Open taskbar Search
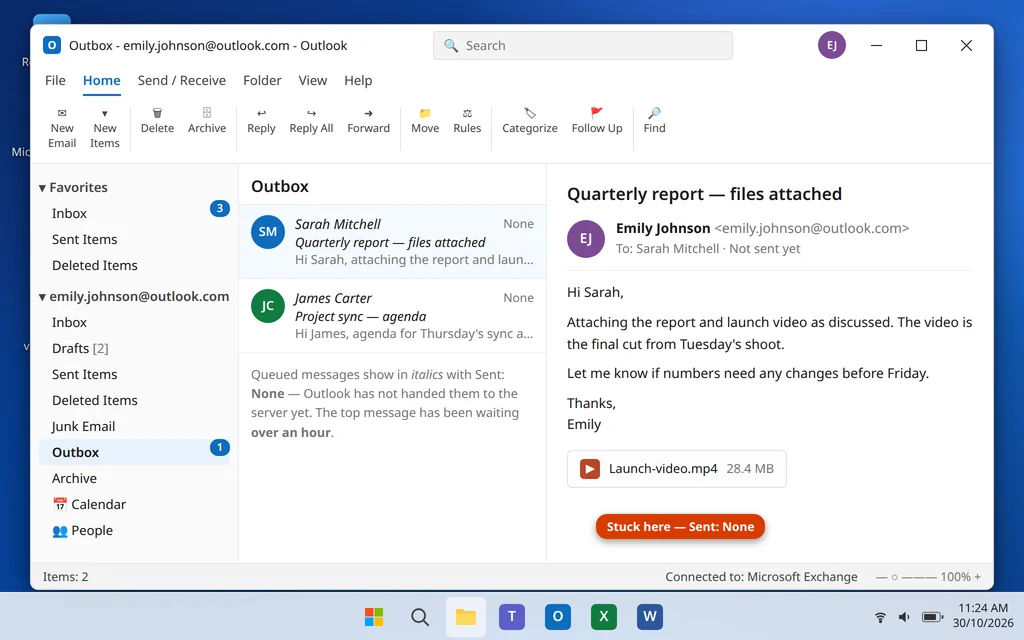The width and height of the screenshot is (1024, 640). (x=420, y=617)
